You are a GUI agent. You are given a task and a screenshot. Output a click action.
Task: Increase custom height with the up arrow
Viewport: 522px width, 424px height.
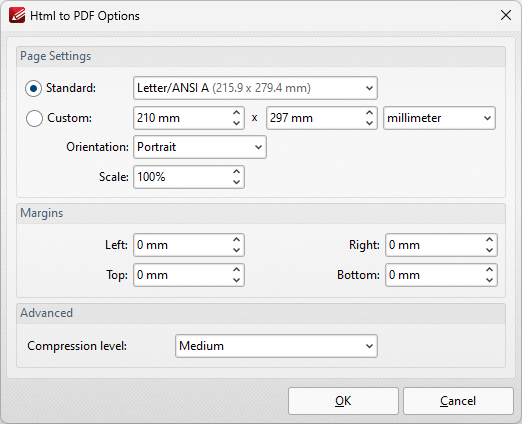tap(369, 113)
